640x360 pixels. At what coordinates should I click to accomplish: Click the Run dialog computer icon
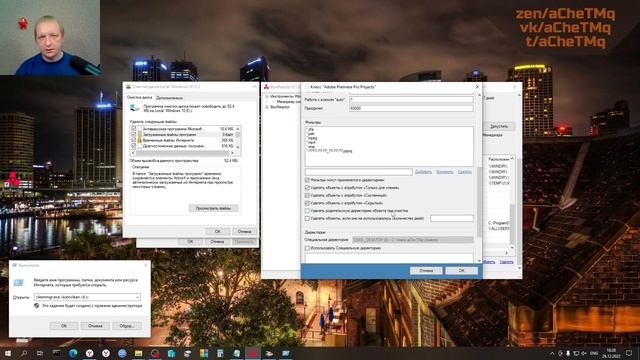pos(19,282)
